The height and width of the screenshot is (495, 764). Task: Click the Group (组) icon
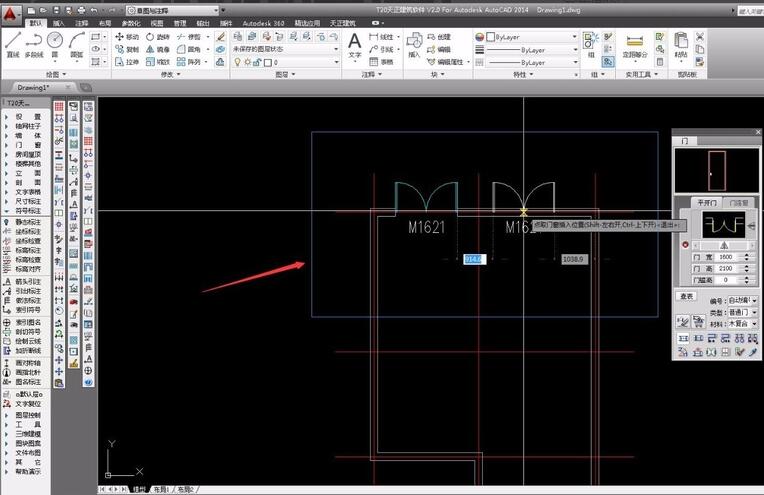point(591,45)
